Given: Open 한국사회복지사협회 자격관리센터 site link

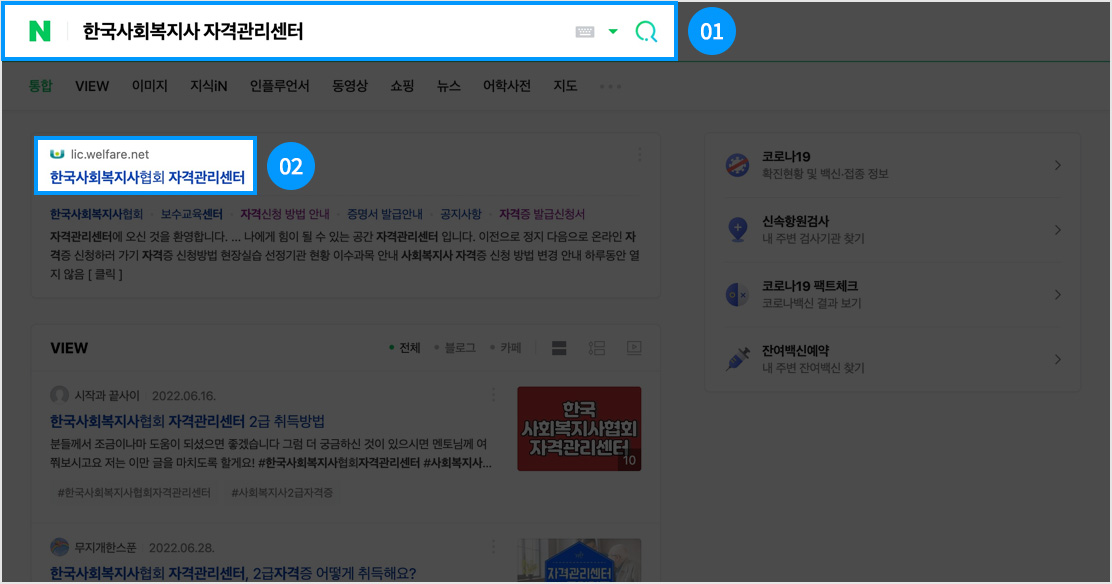Looking at the screenshot, I should pos(147,177).
